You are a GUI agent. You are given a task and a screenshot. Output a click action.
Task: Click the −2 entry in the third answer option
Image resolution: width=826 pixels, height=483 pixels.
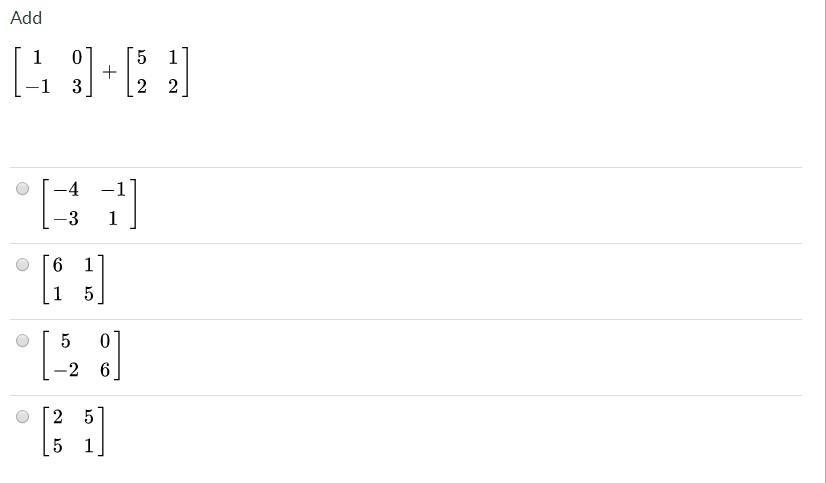pyautogui.click(x=66, y=370)
